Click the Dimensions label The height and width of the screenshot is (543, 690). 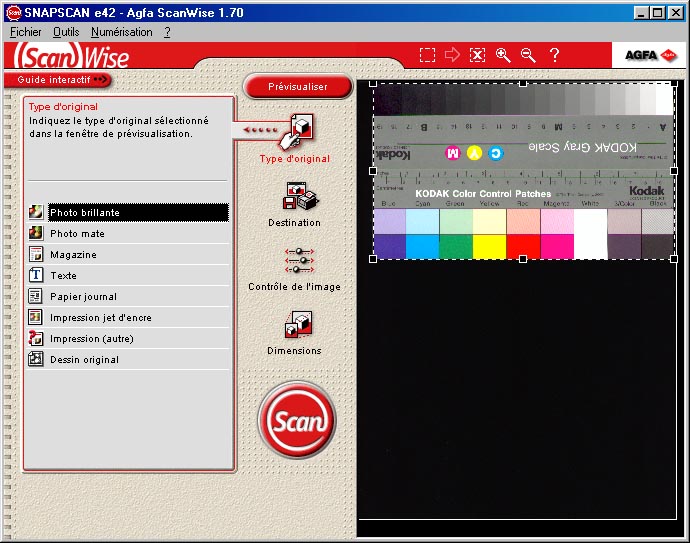[x=294, y=351]
